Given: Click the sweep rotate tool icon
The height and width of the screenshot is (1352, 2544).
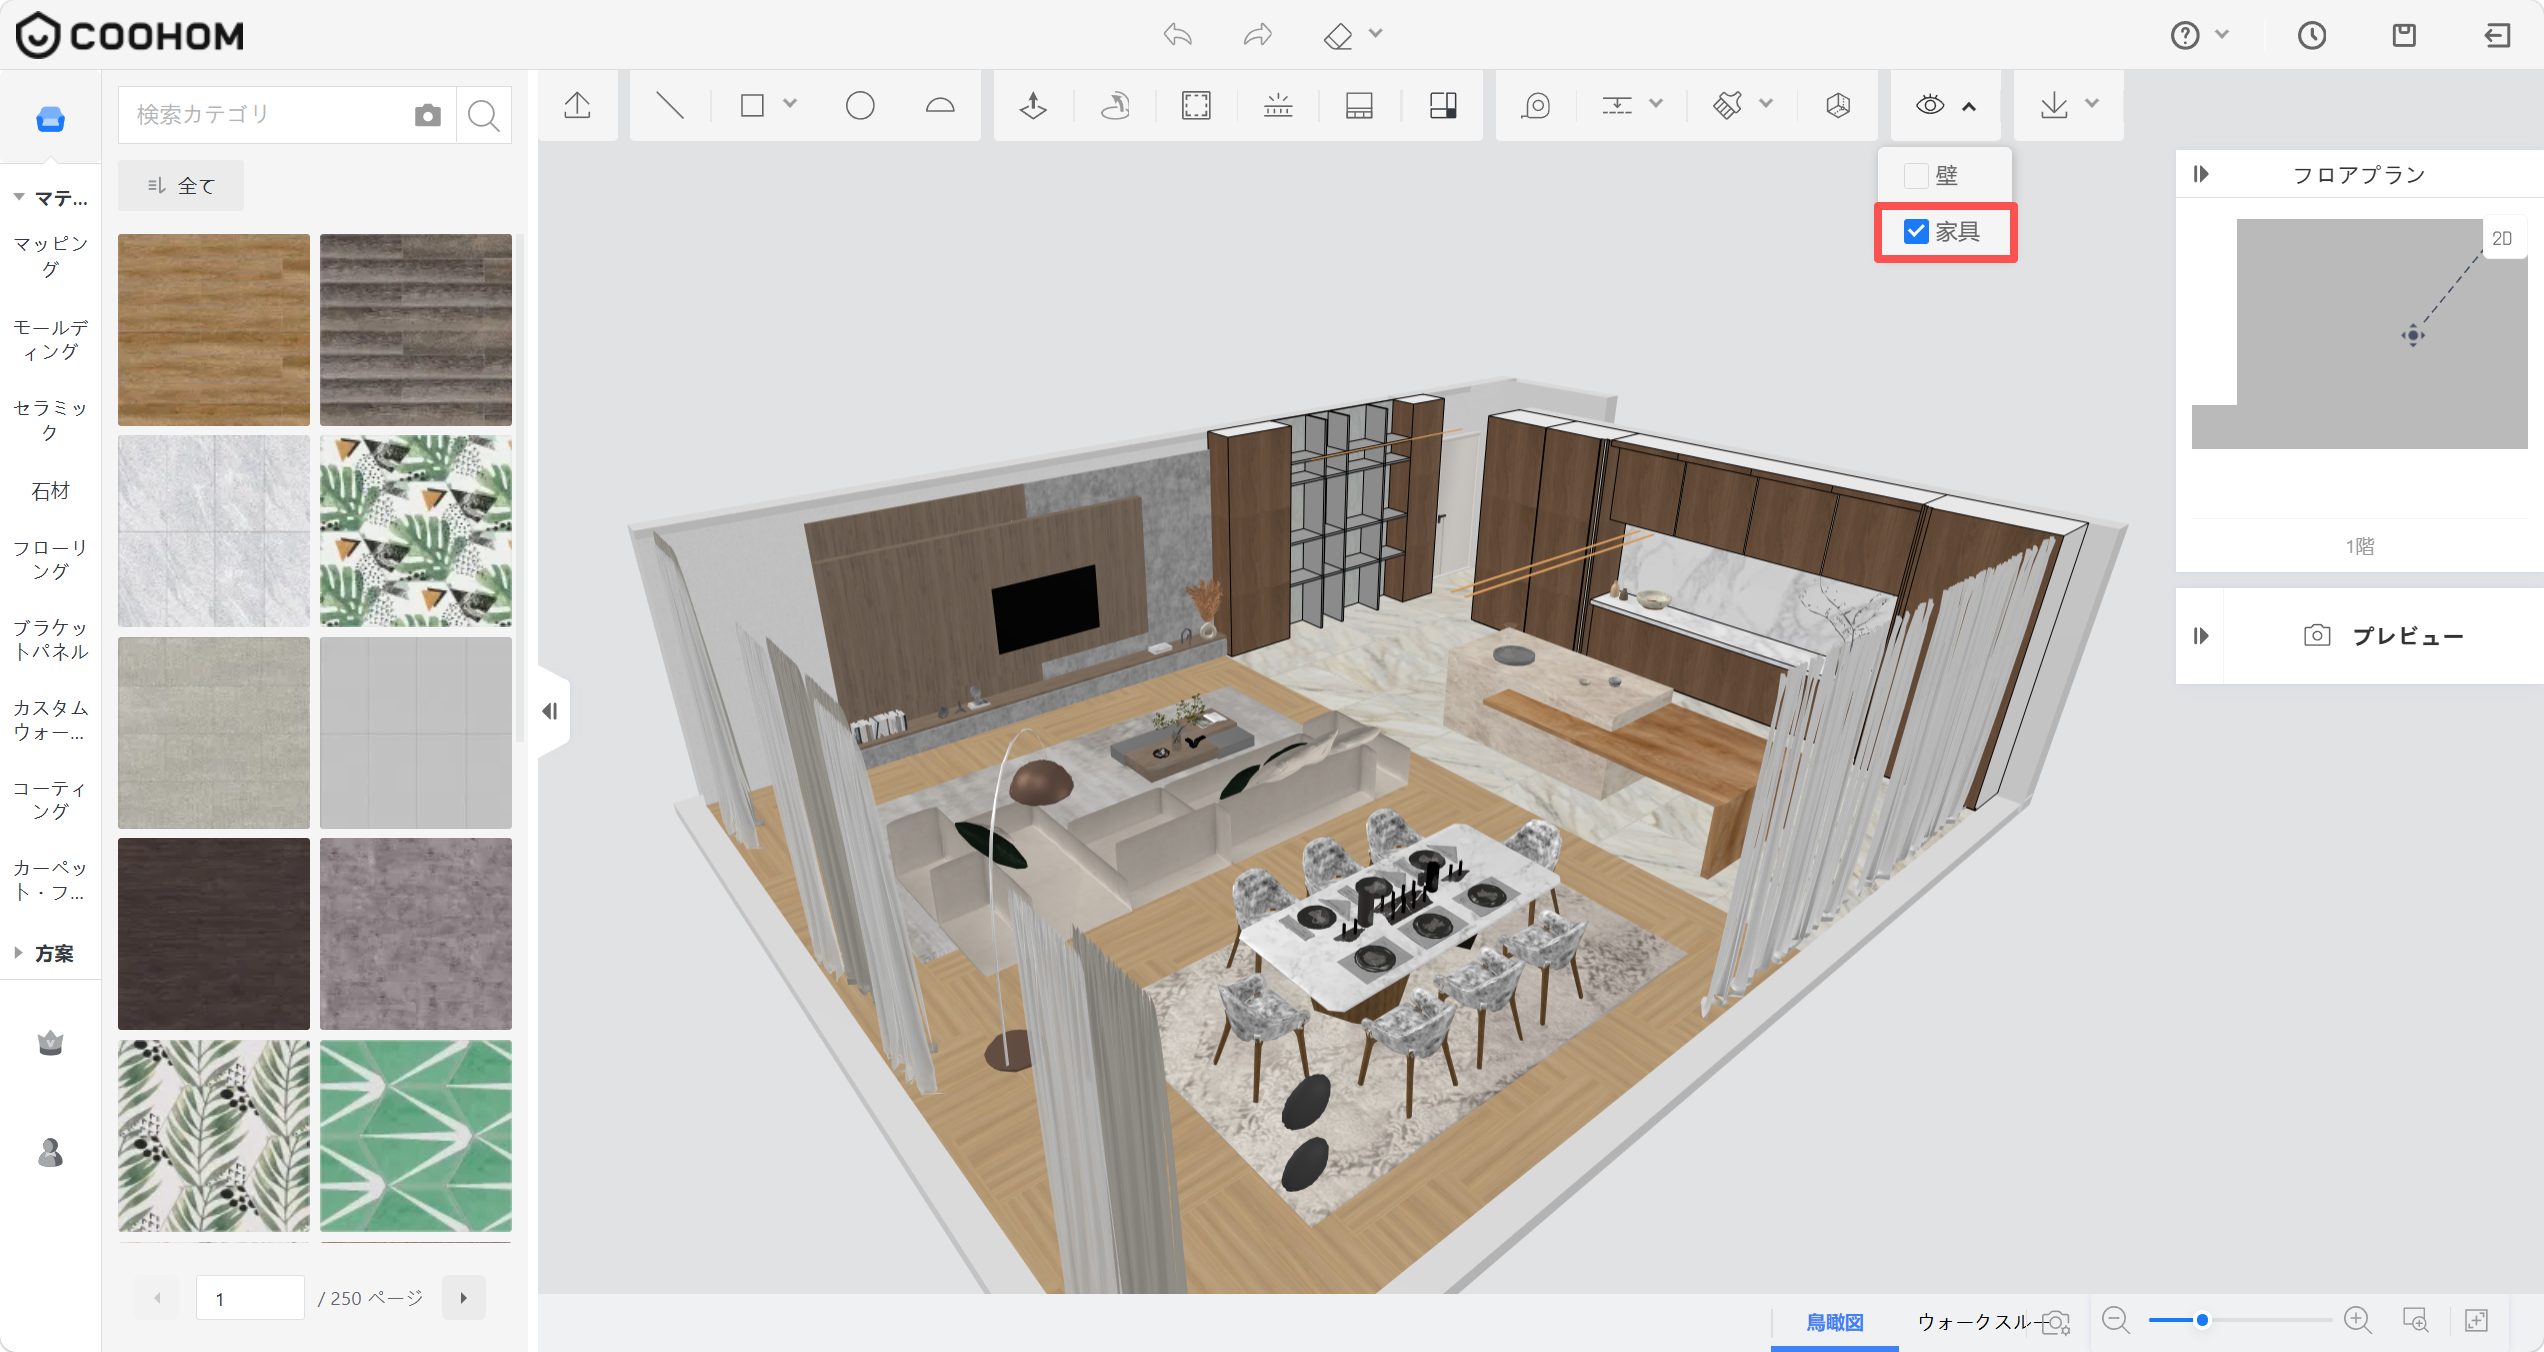Looking at the screenshot, I should point(1115,105).
